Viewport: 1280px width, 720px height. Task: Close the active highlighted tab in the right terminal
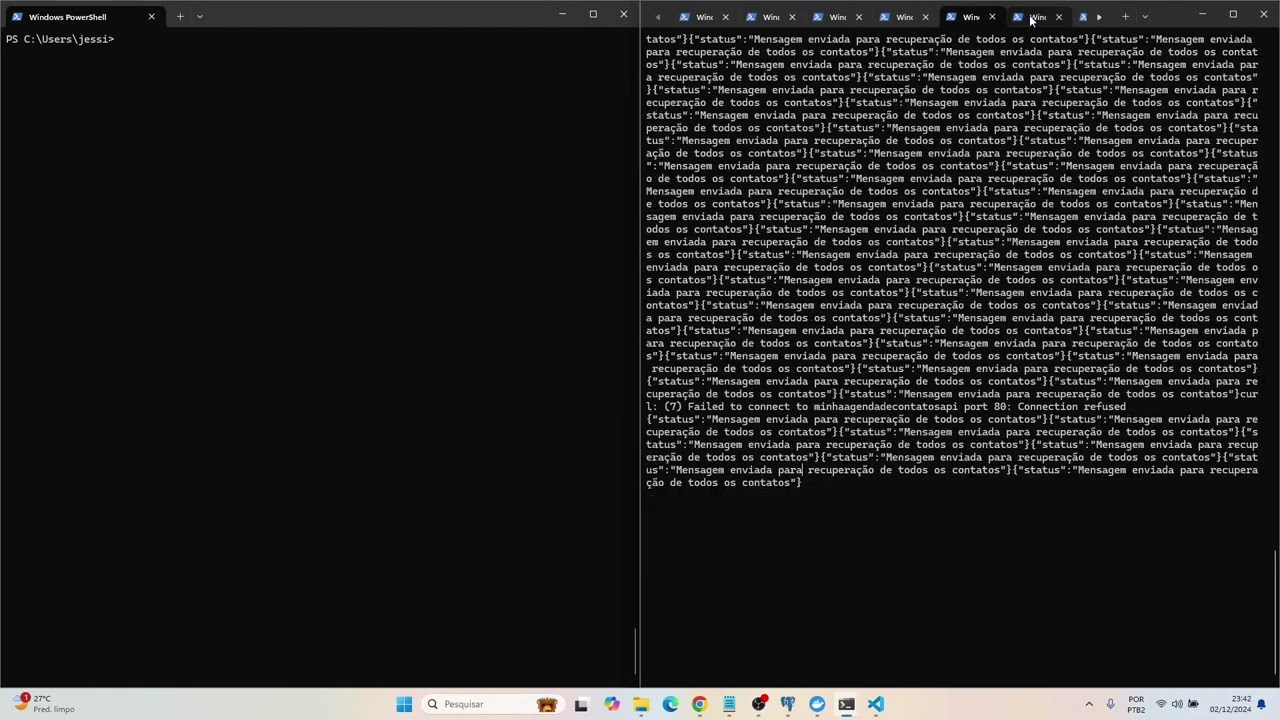point(992,17)
